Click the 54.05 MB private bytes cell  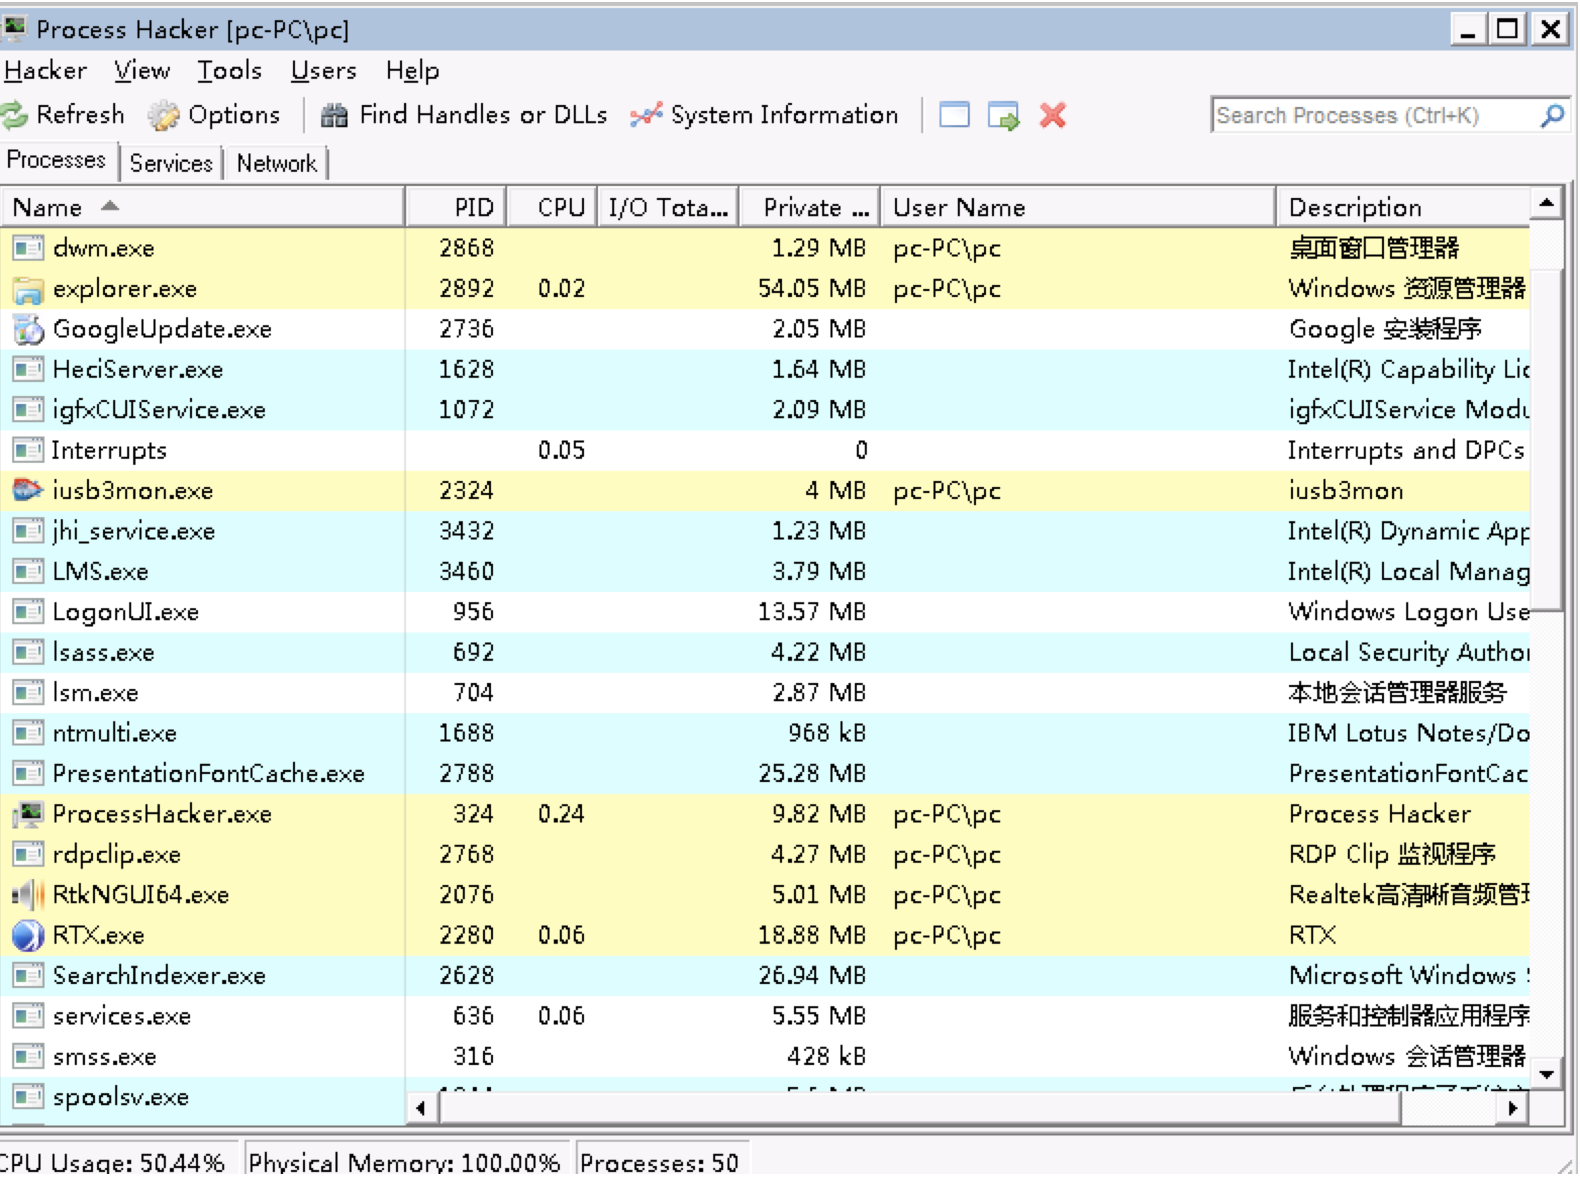pos(812,289)
